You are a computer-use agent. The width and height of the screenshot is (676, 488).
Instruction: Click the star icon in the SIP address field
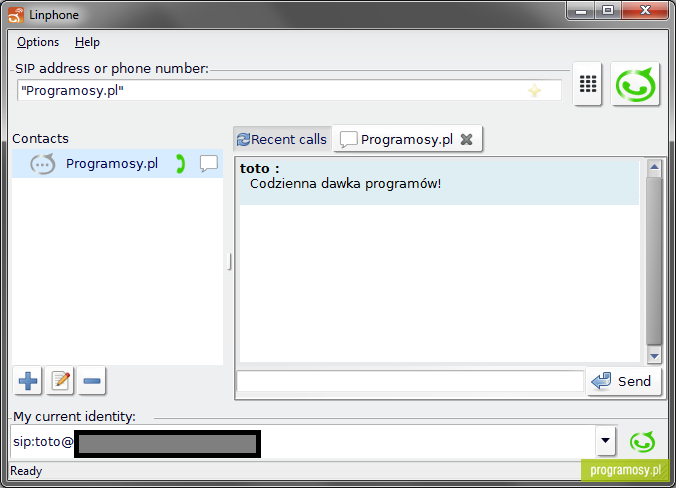tap(535, 91)
